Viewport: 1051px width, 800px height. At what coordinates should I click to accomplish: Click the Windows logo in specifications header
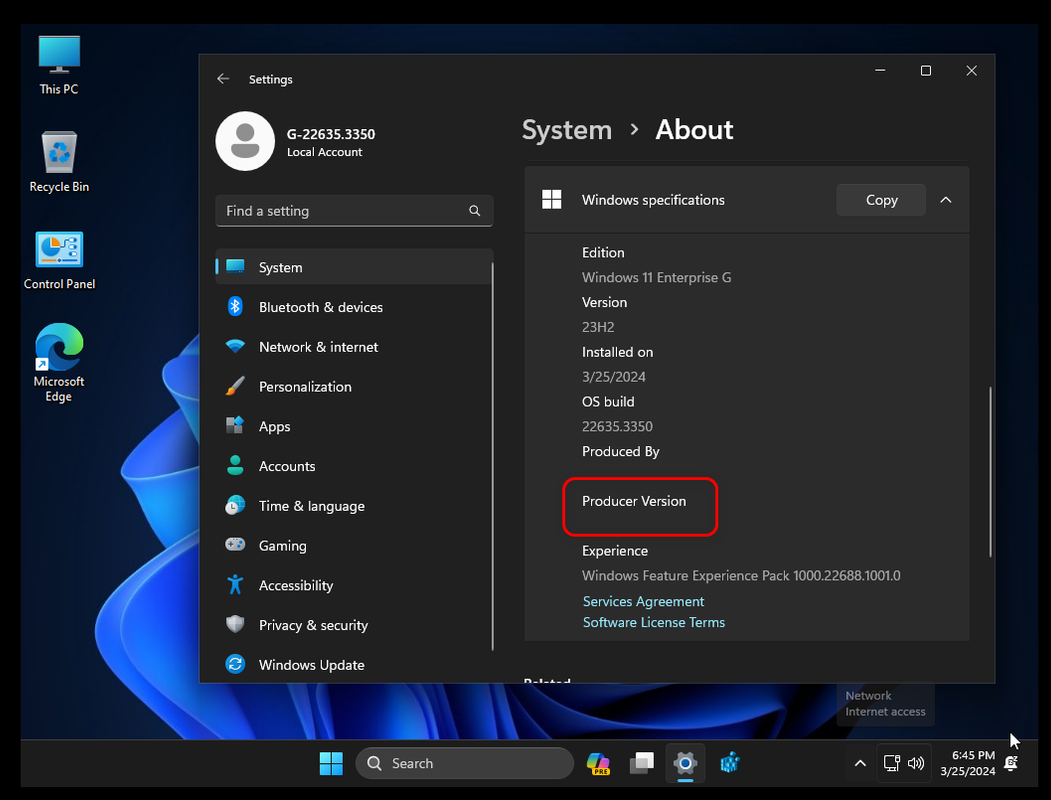click(552, 200)
